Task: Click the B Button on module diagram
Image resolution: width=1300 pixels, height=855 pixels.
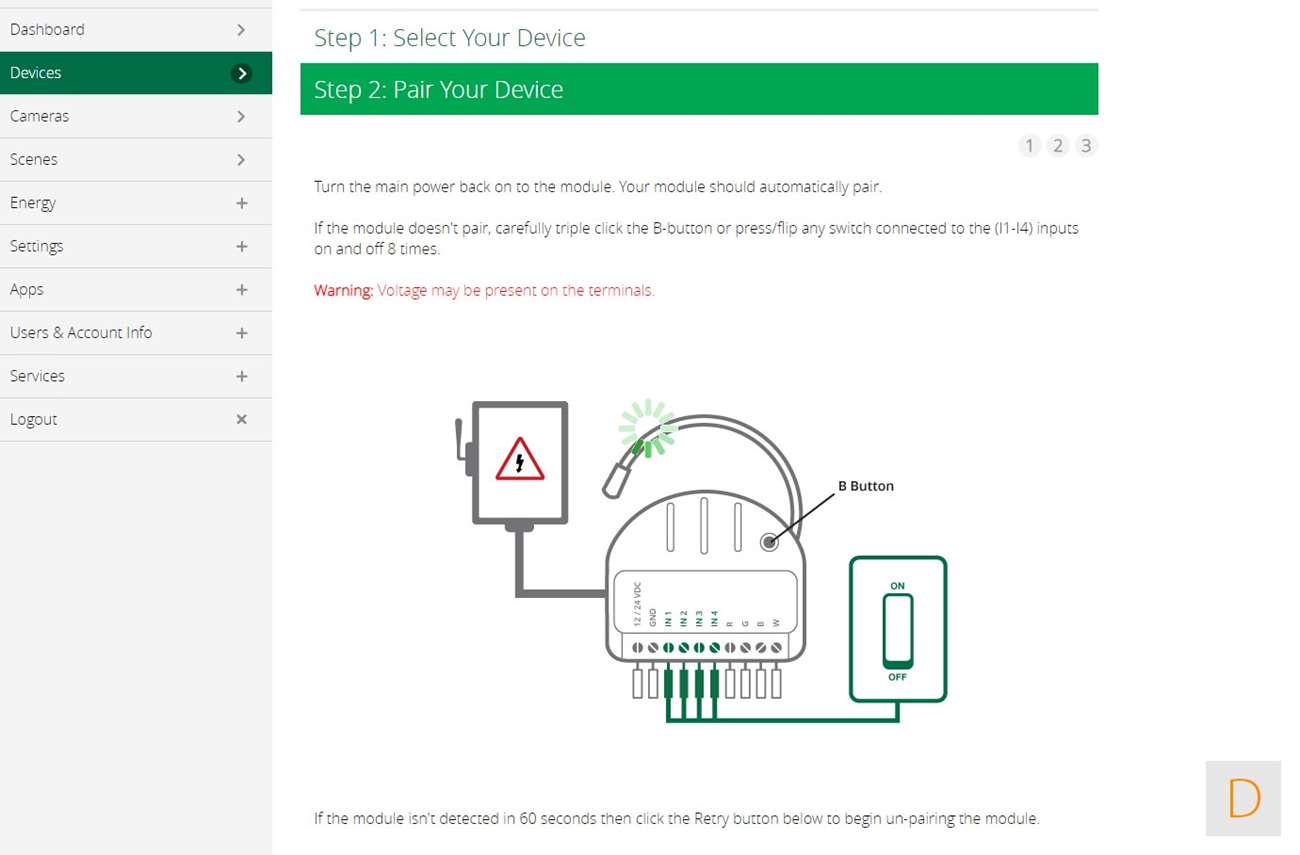Action: click(768, 542)
